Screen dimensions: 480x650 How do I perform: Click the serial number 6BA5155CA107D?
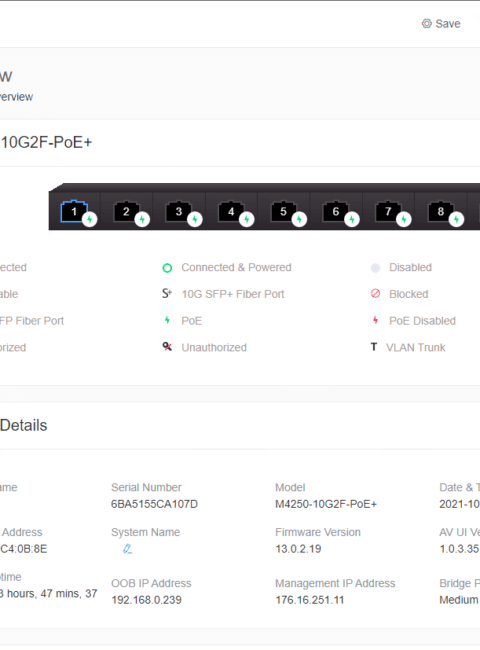(x=154, y=504)
